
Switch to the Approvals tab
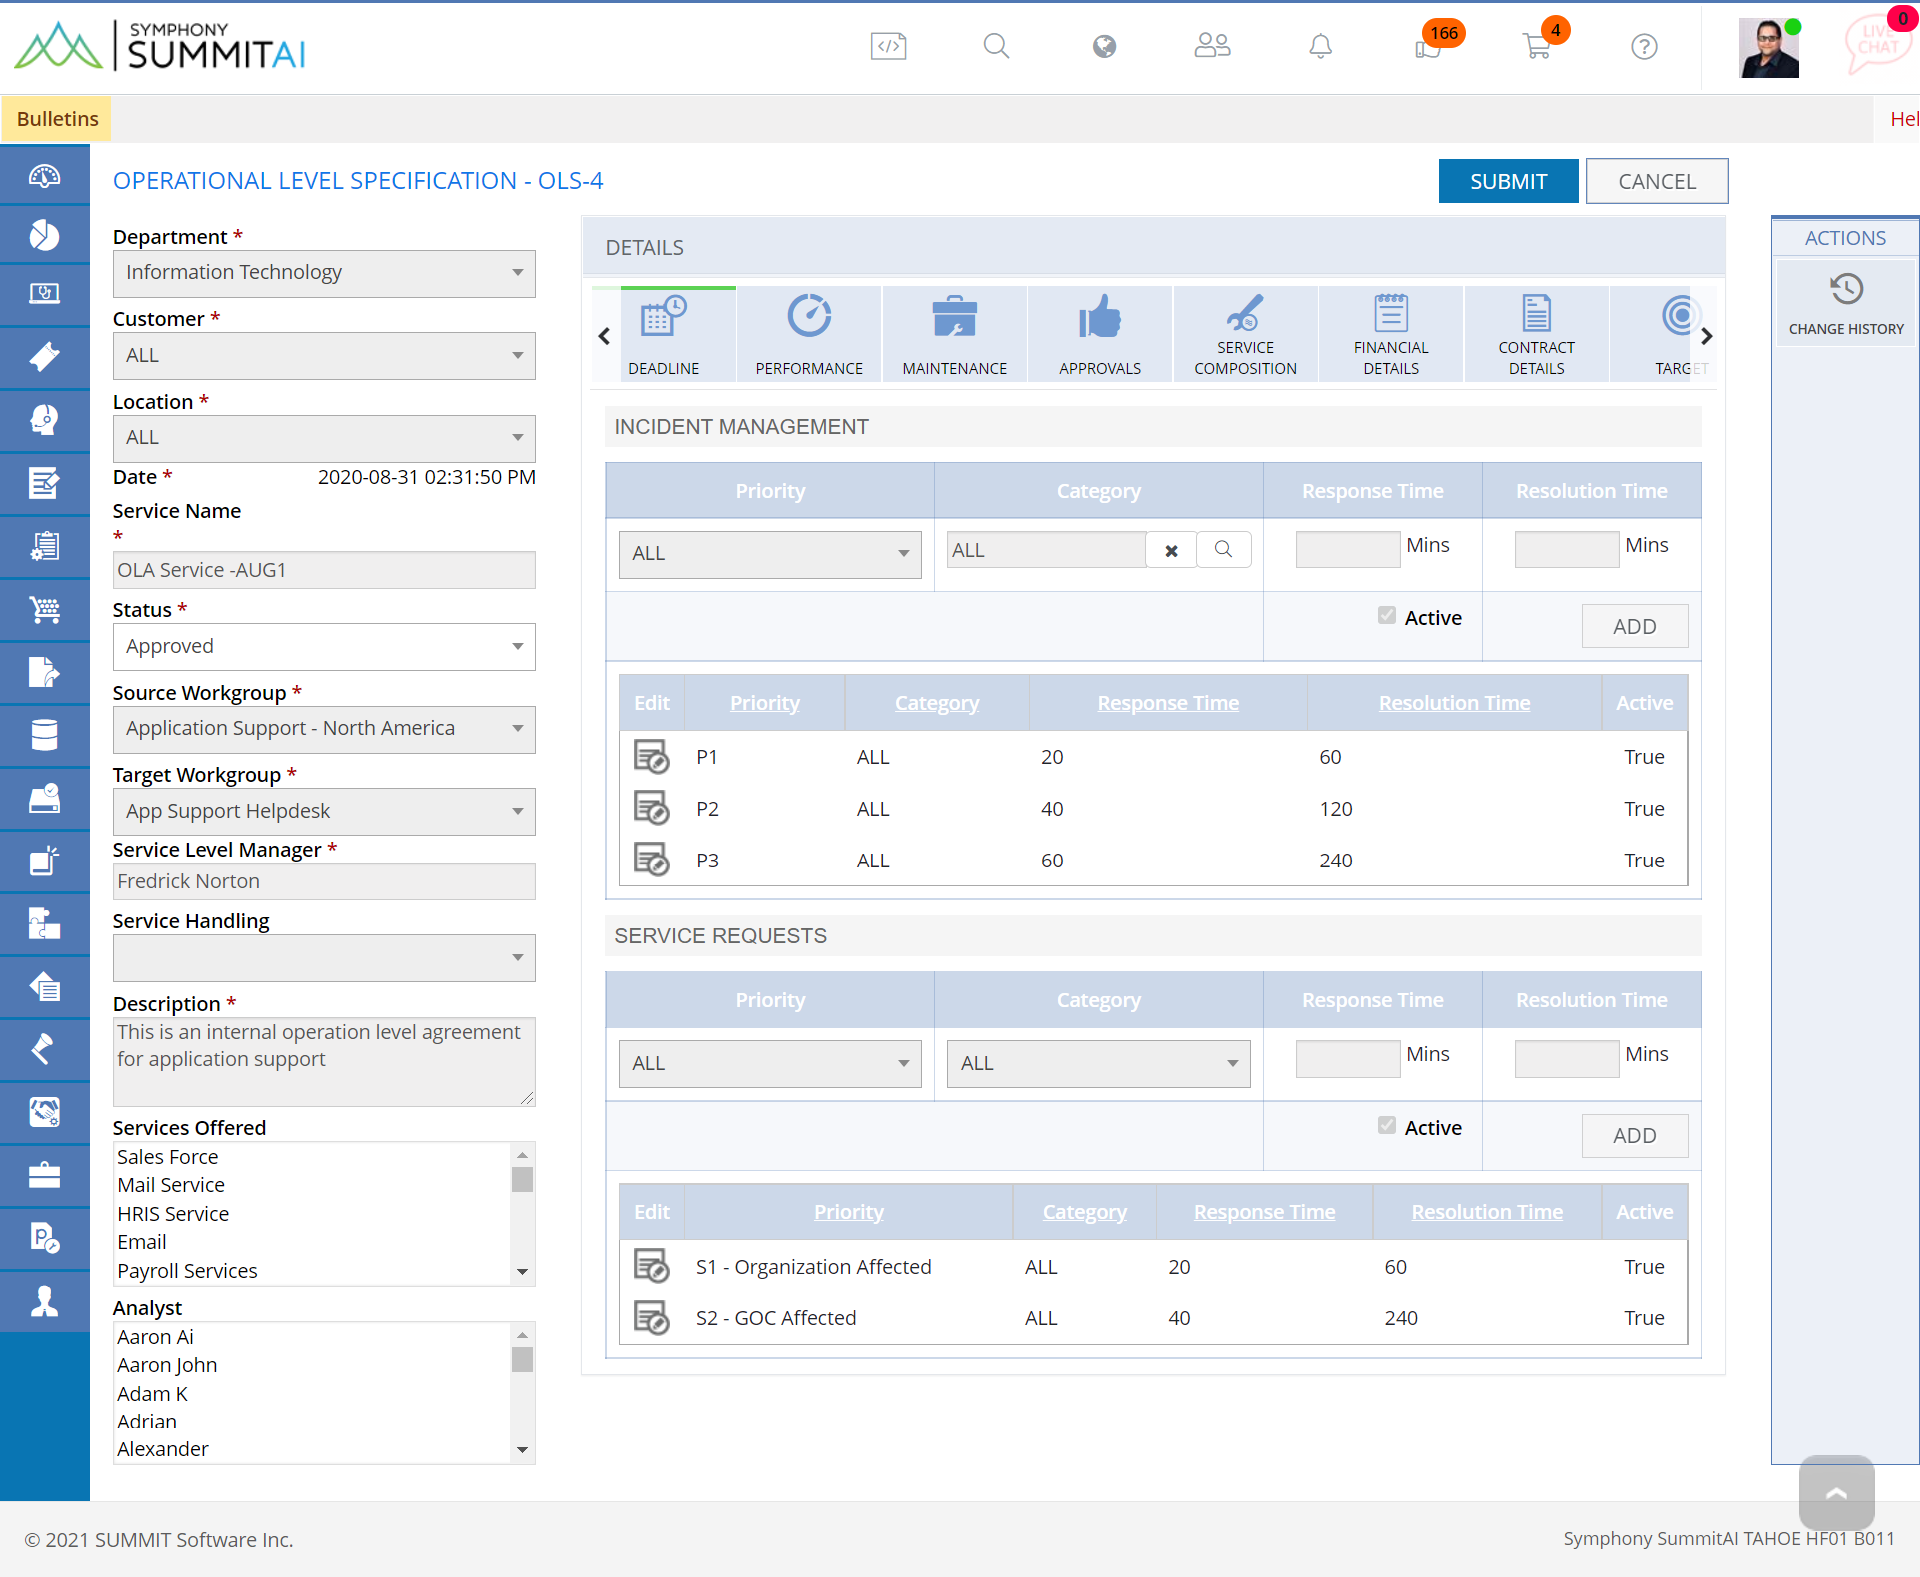(1100, 335)
